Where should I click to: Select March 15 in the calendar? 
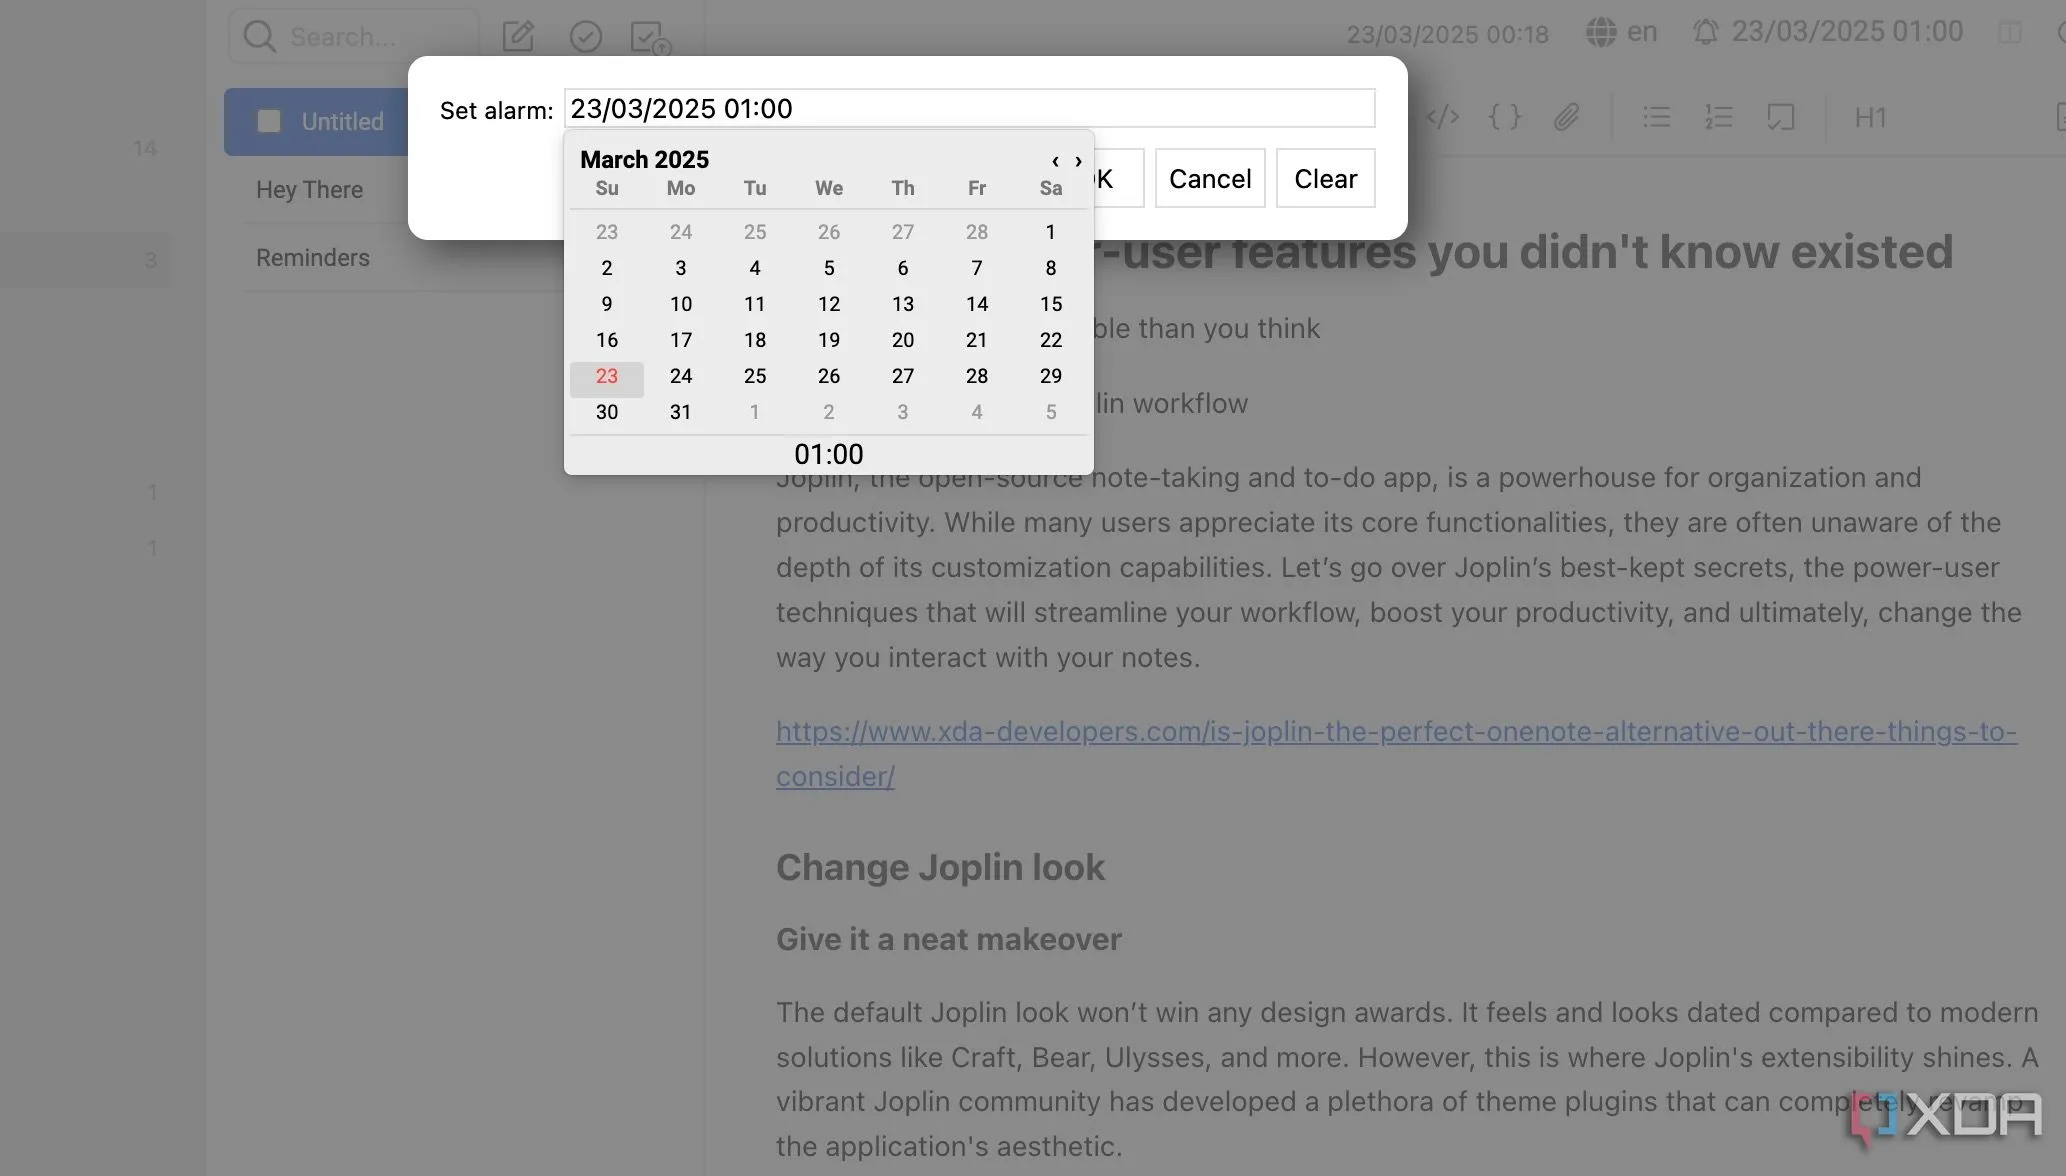point(1050,304)
